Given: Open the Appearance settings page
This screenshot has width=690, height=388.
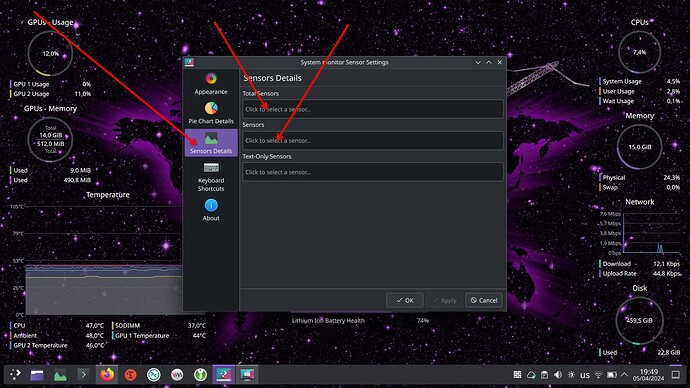Looking at the screenshot, I should point(211,84).
